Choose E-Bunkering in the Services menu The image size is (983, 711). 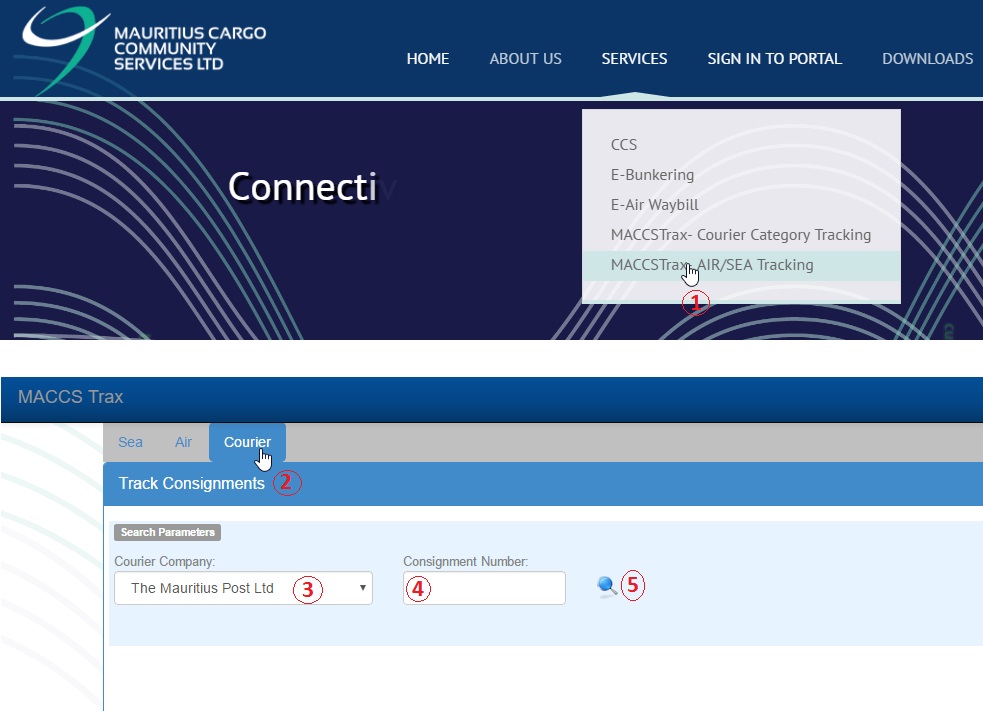[652, 174]
